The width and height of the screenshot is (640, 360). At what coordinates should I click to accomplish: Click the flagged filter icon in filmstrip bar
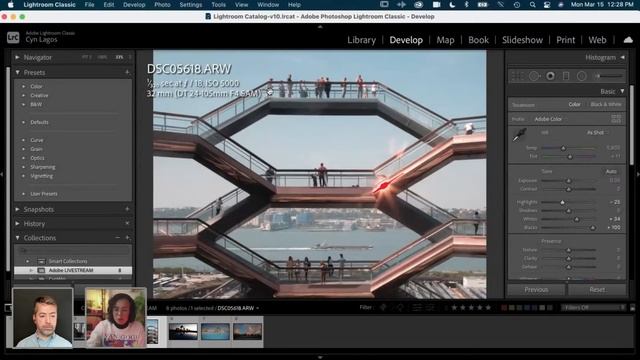pos(383,307)
